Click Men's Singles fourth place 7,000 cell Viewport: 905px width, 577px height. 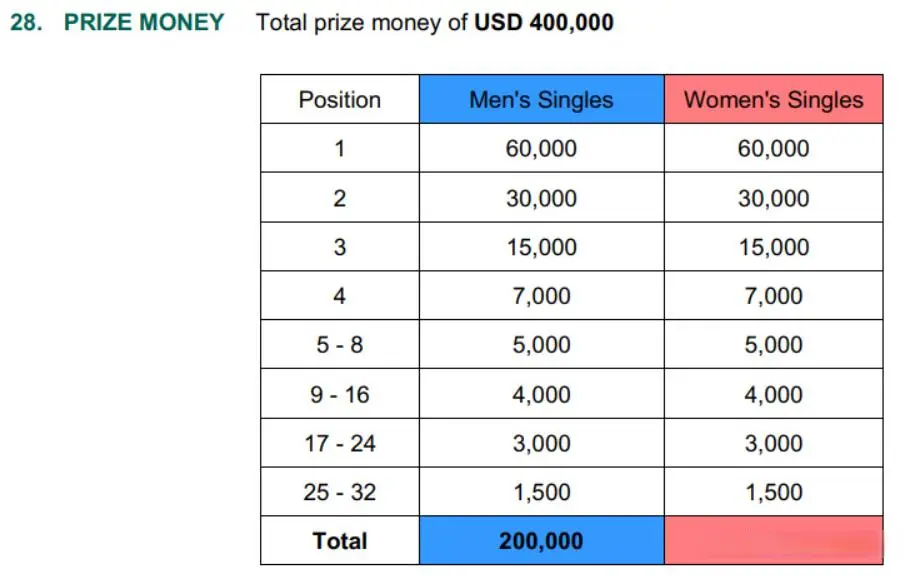tap(541, 296)
